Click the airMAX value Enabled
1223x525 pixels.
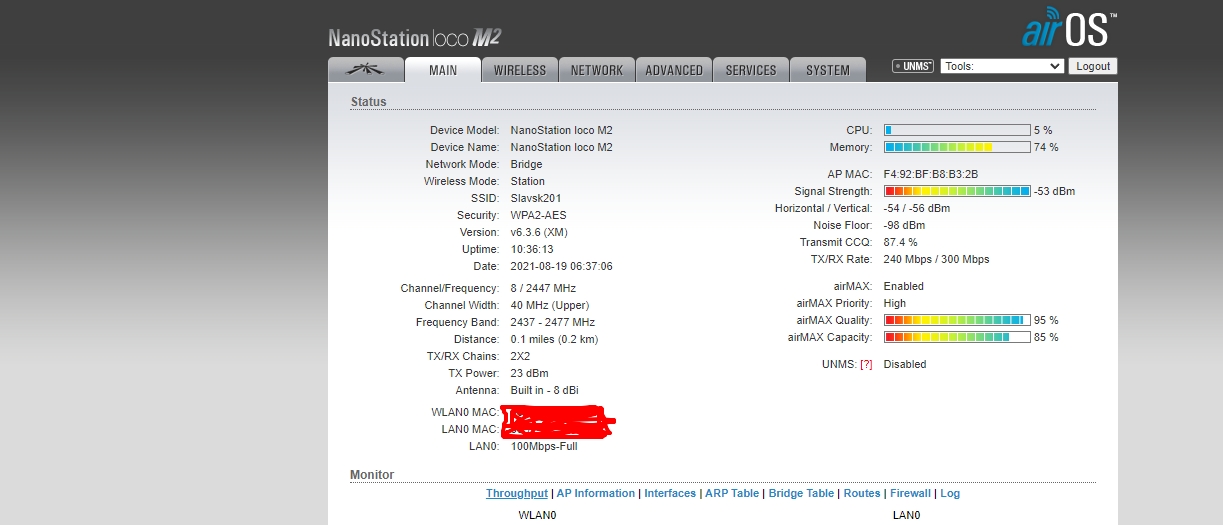click(x=904, y=286)
